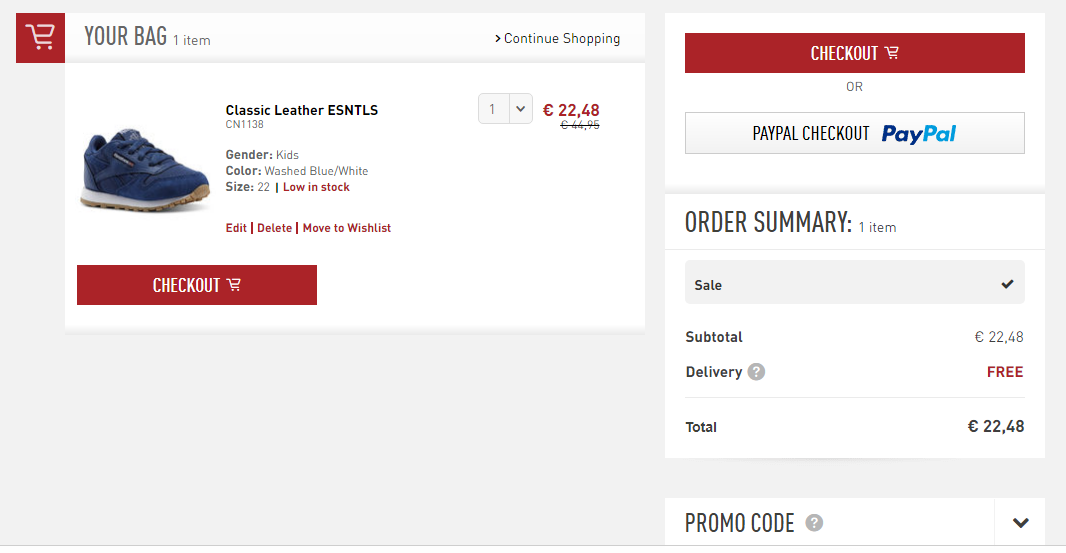Toggle the Sale row in Order Summary
This screenshot has width=1066, height=553.
click(854, 284)
